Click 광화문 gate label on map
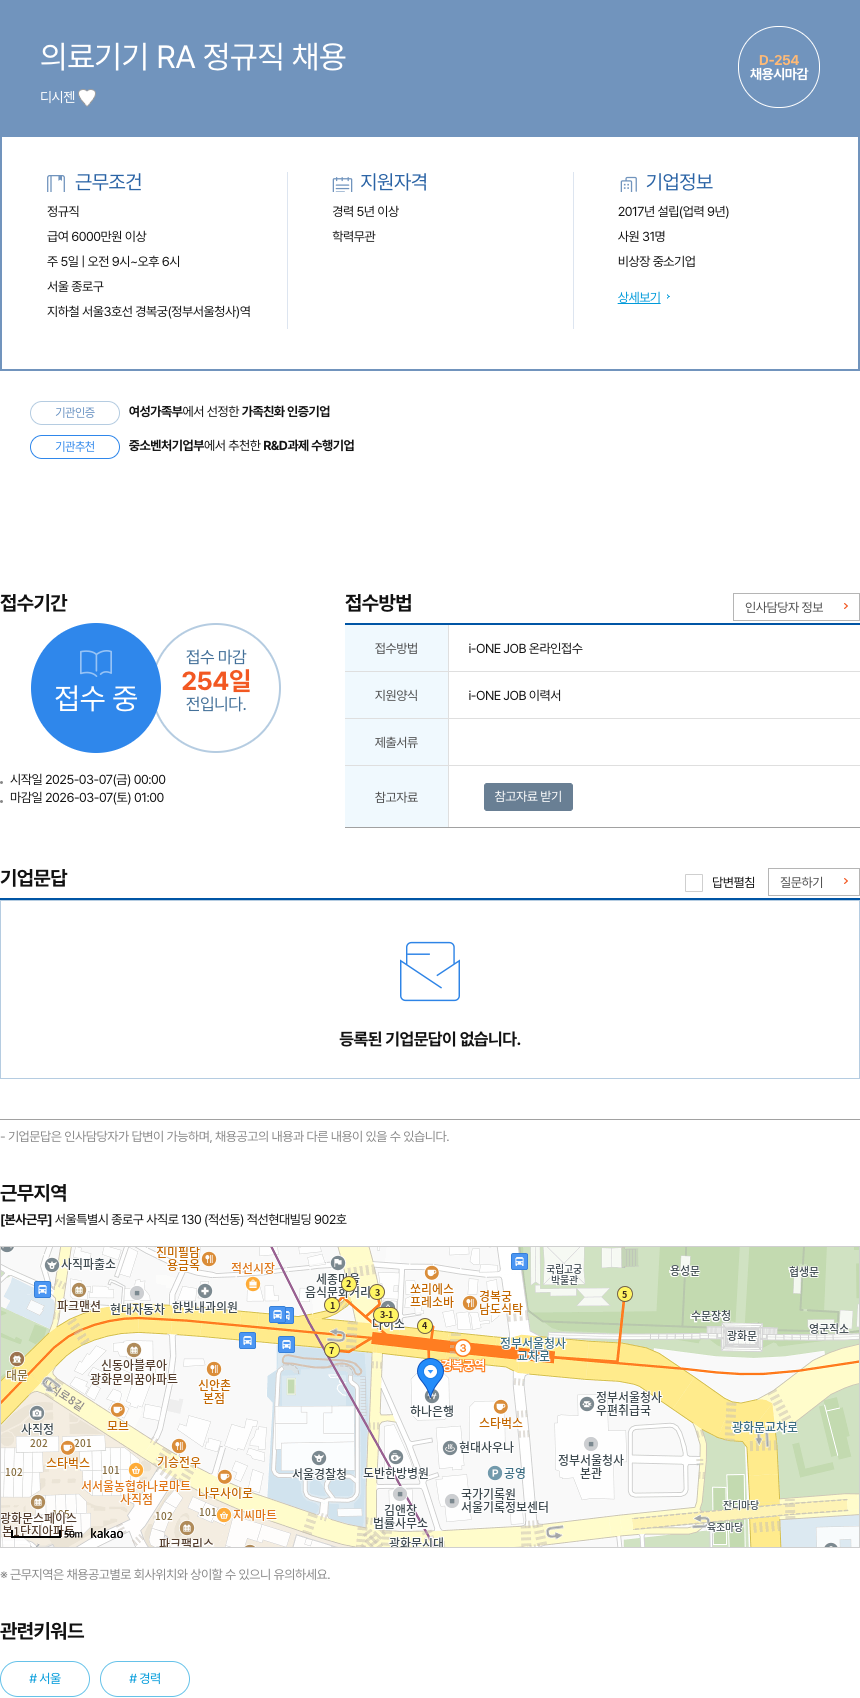 (x=742, y=1335)
